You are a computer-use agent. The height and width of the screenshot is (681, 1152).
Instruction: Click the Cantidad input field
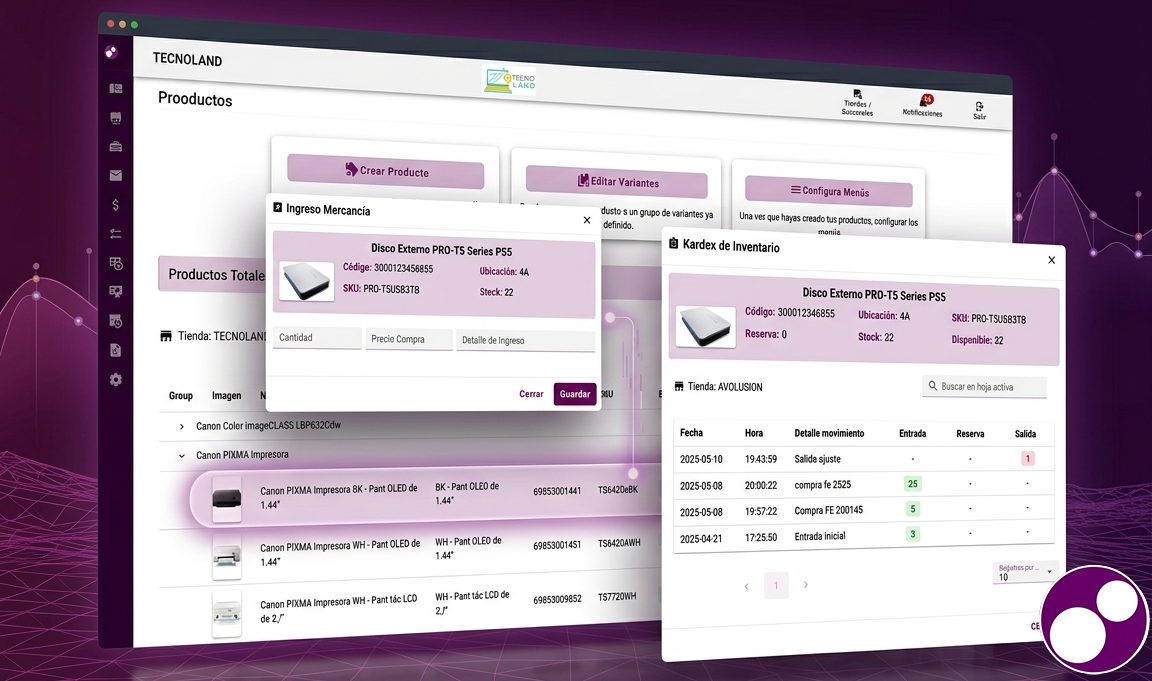click(316, 338)
